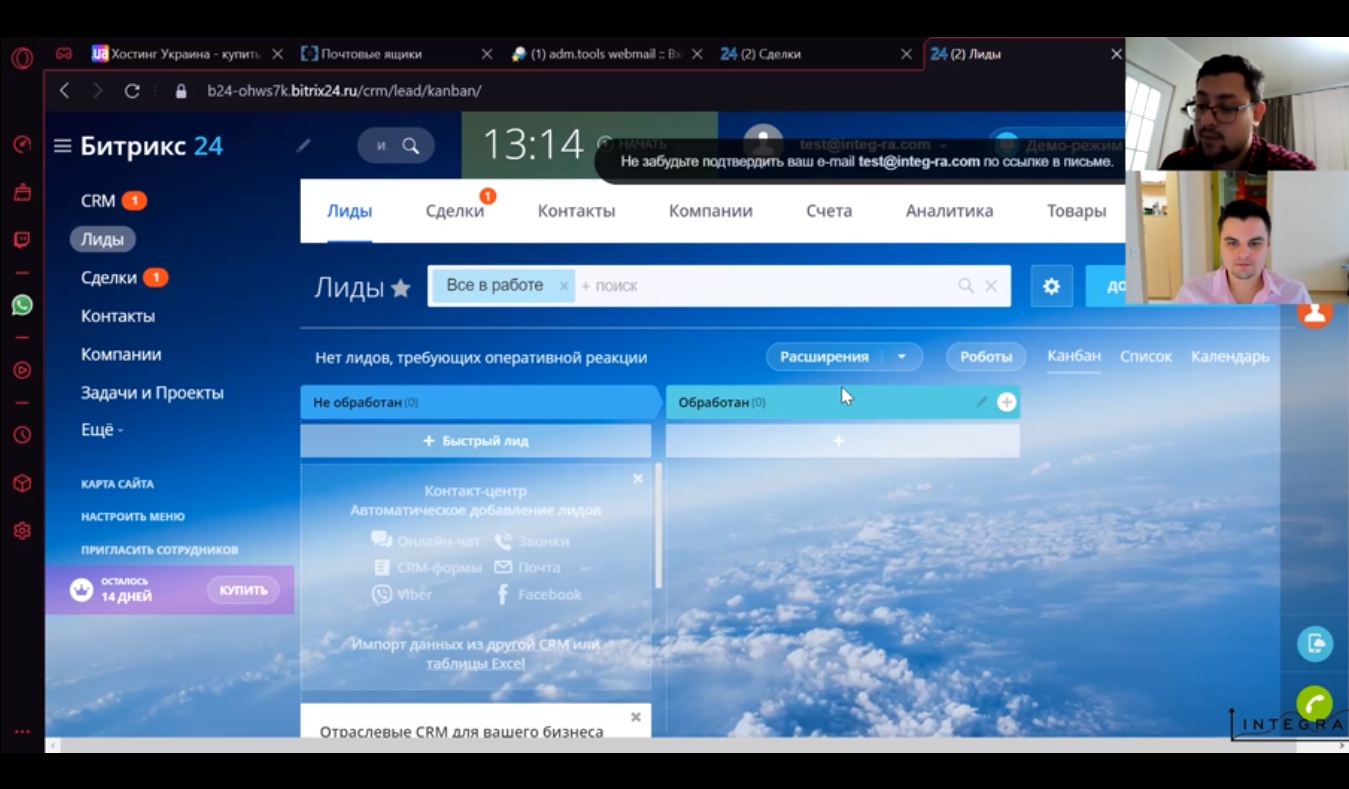Select Звонки in the Контакт-центр panel
The height and width of the screenshot is (789, 1349).
532,541
